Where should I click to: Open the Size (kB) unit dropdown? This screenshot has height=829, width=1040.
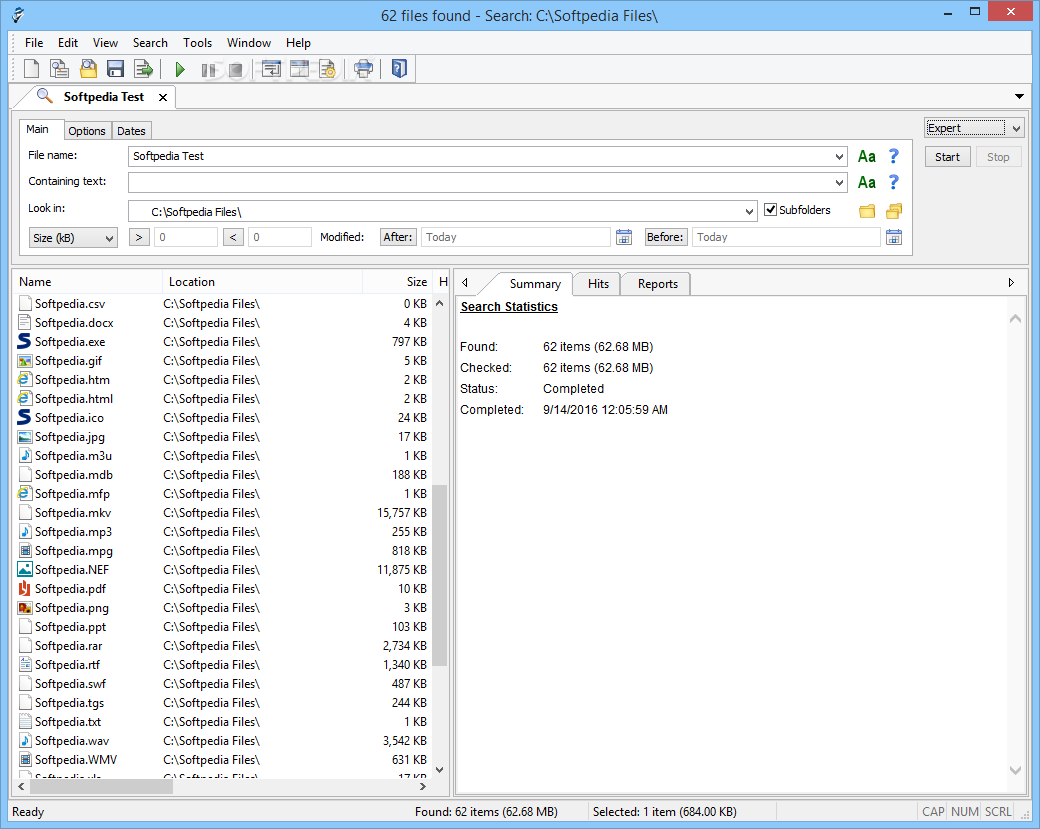click(73, 237)
